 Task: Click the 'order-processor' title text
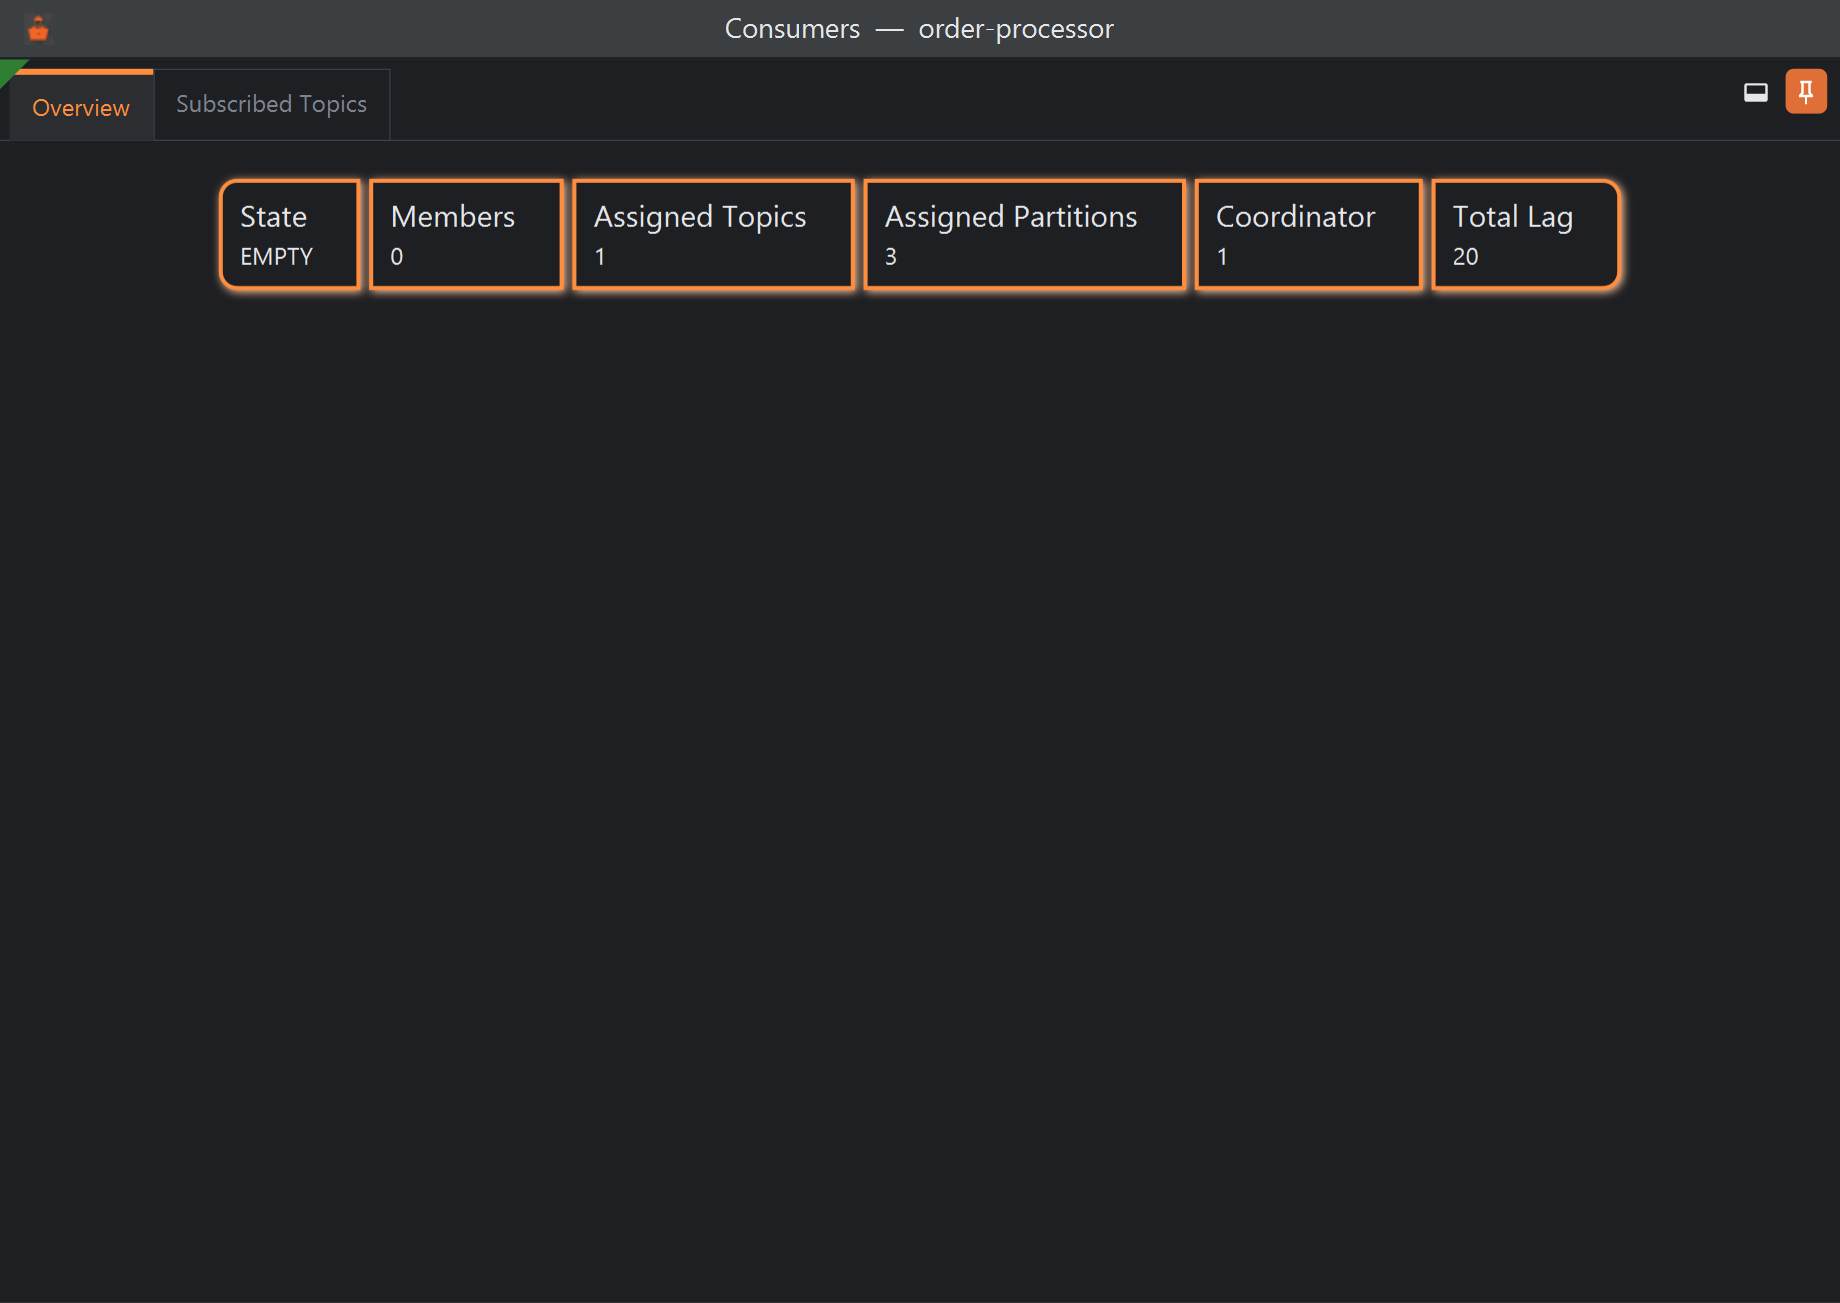coord(1016,29)
